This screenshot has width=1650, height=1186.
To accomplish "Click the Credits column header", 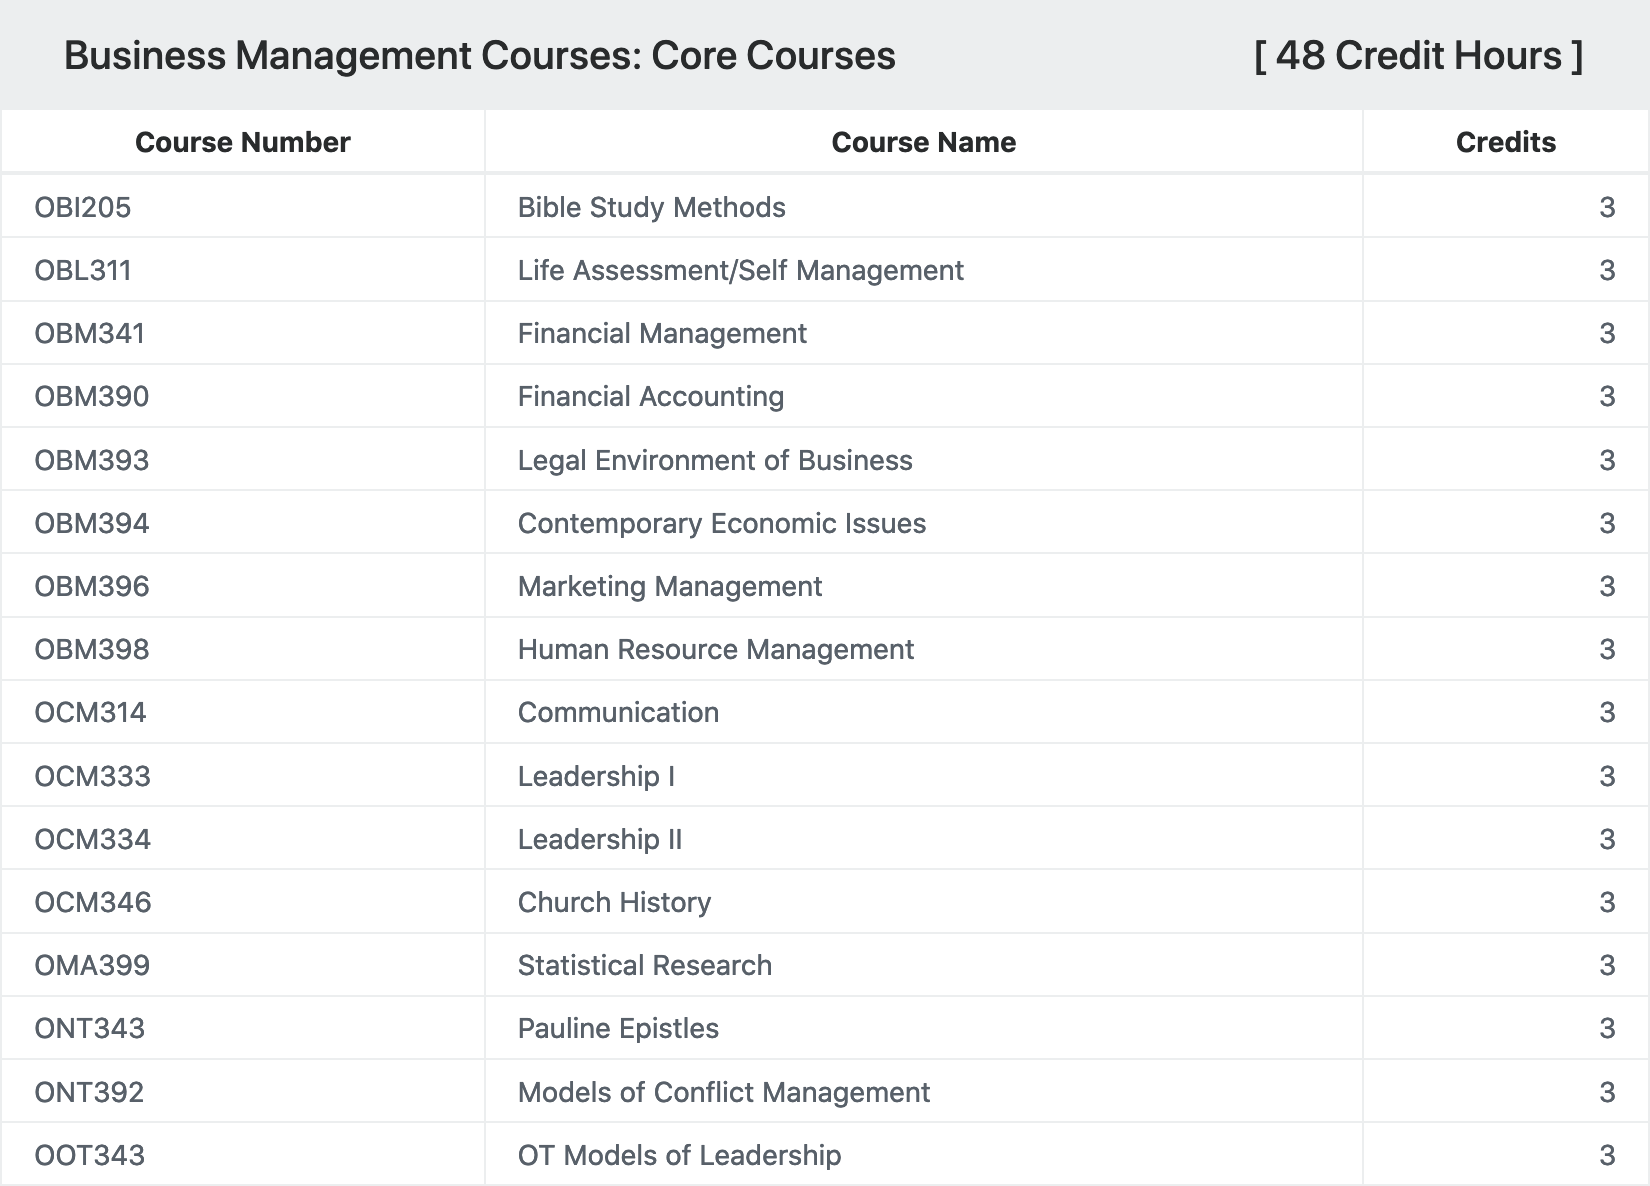I will pos(1505,142).
